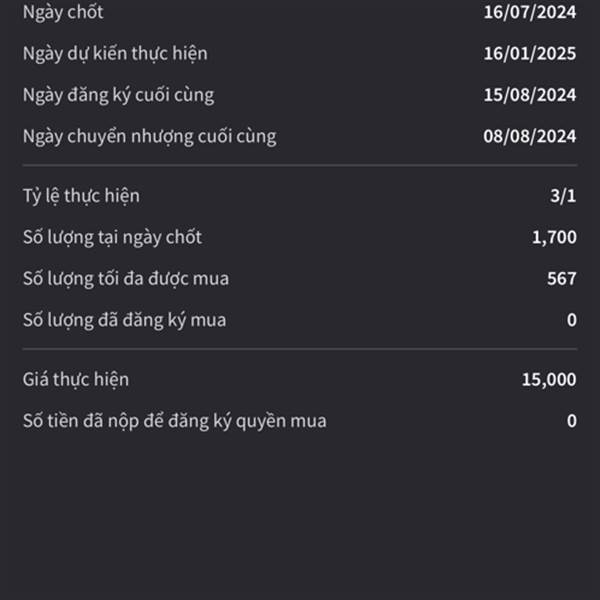The width and height of the screenshot is (600, 600).
Task: Click the 3/1 ratio value
Action: pyautogui.click(x=563, y=196)
